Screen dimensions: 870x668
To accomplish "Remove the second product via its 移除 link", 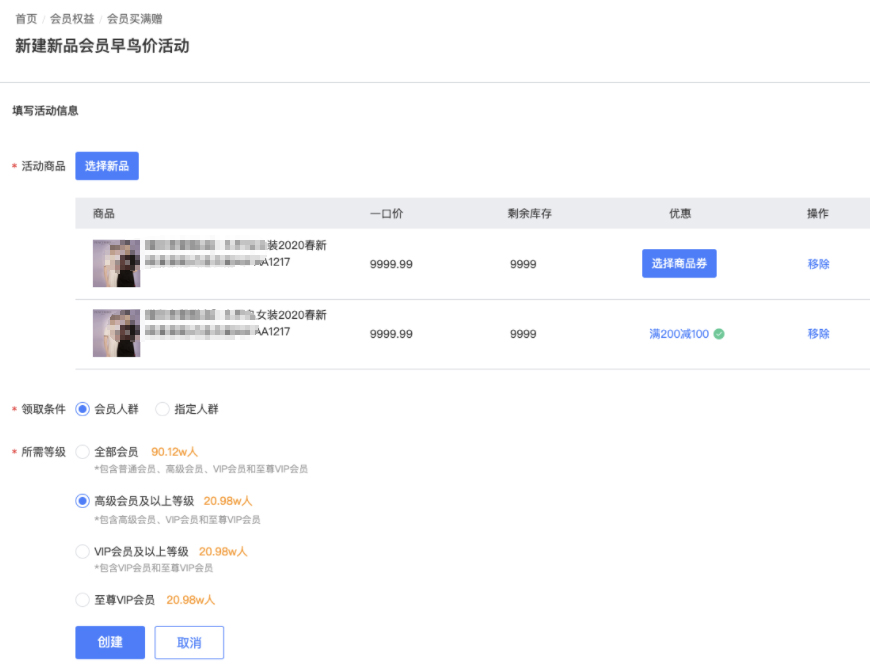I will (818, 333).
